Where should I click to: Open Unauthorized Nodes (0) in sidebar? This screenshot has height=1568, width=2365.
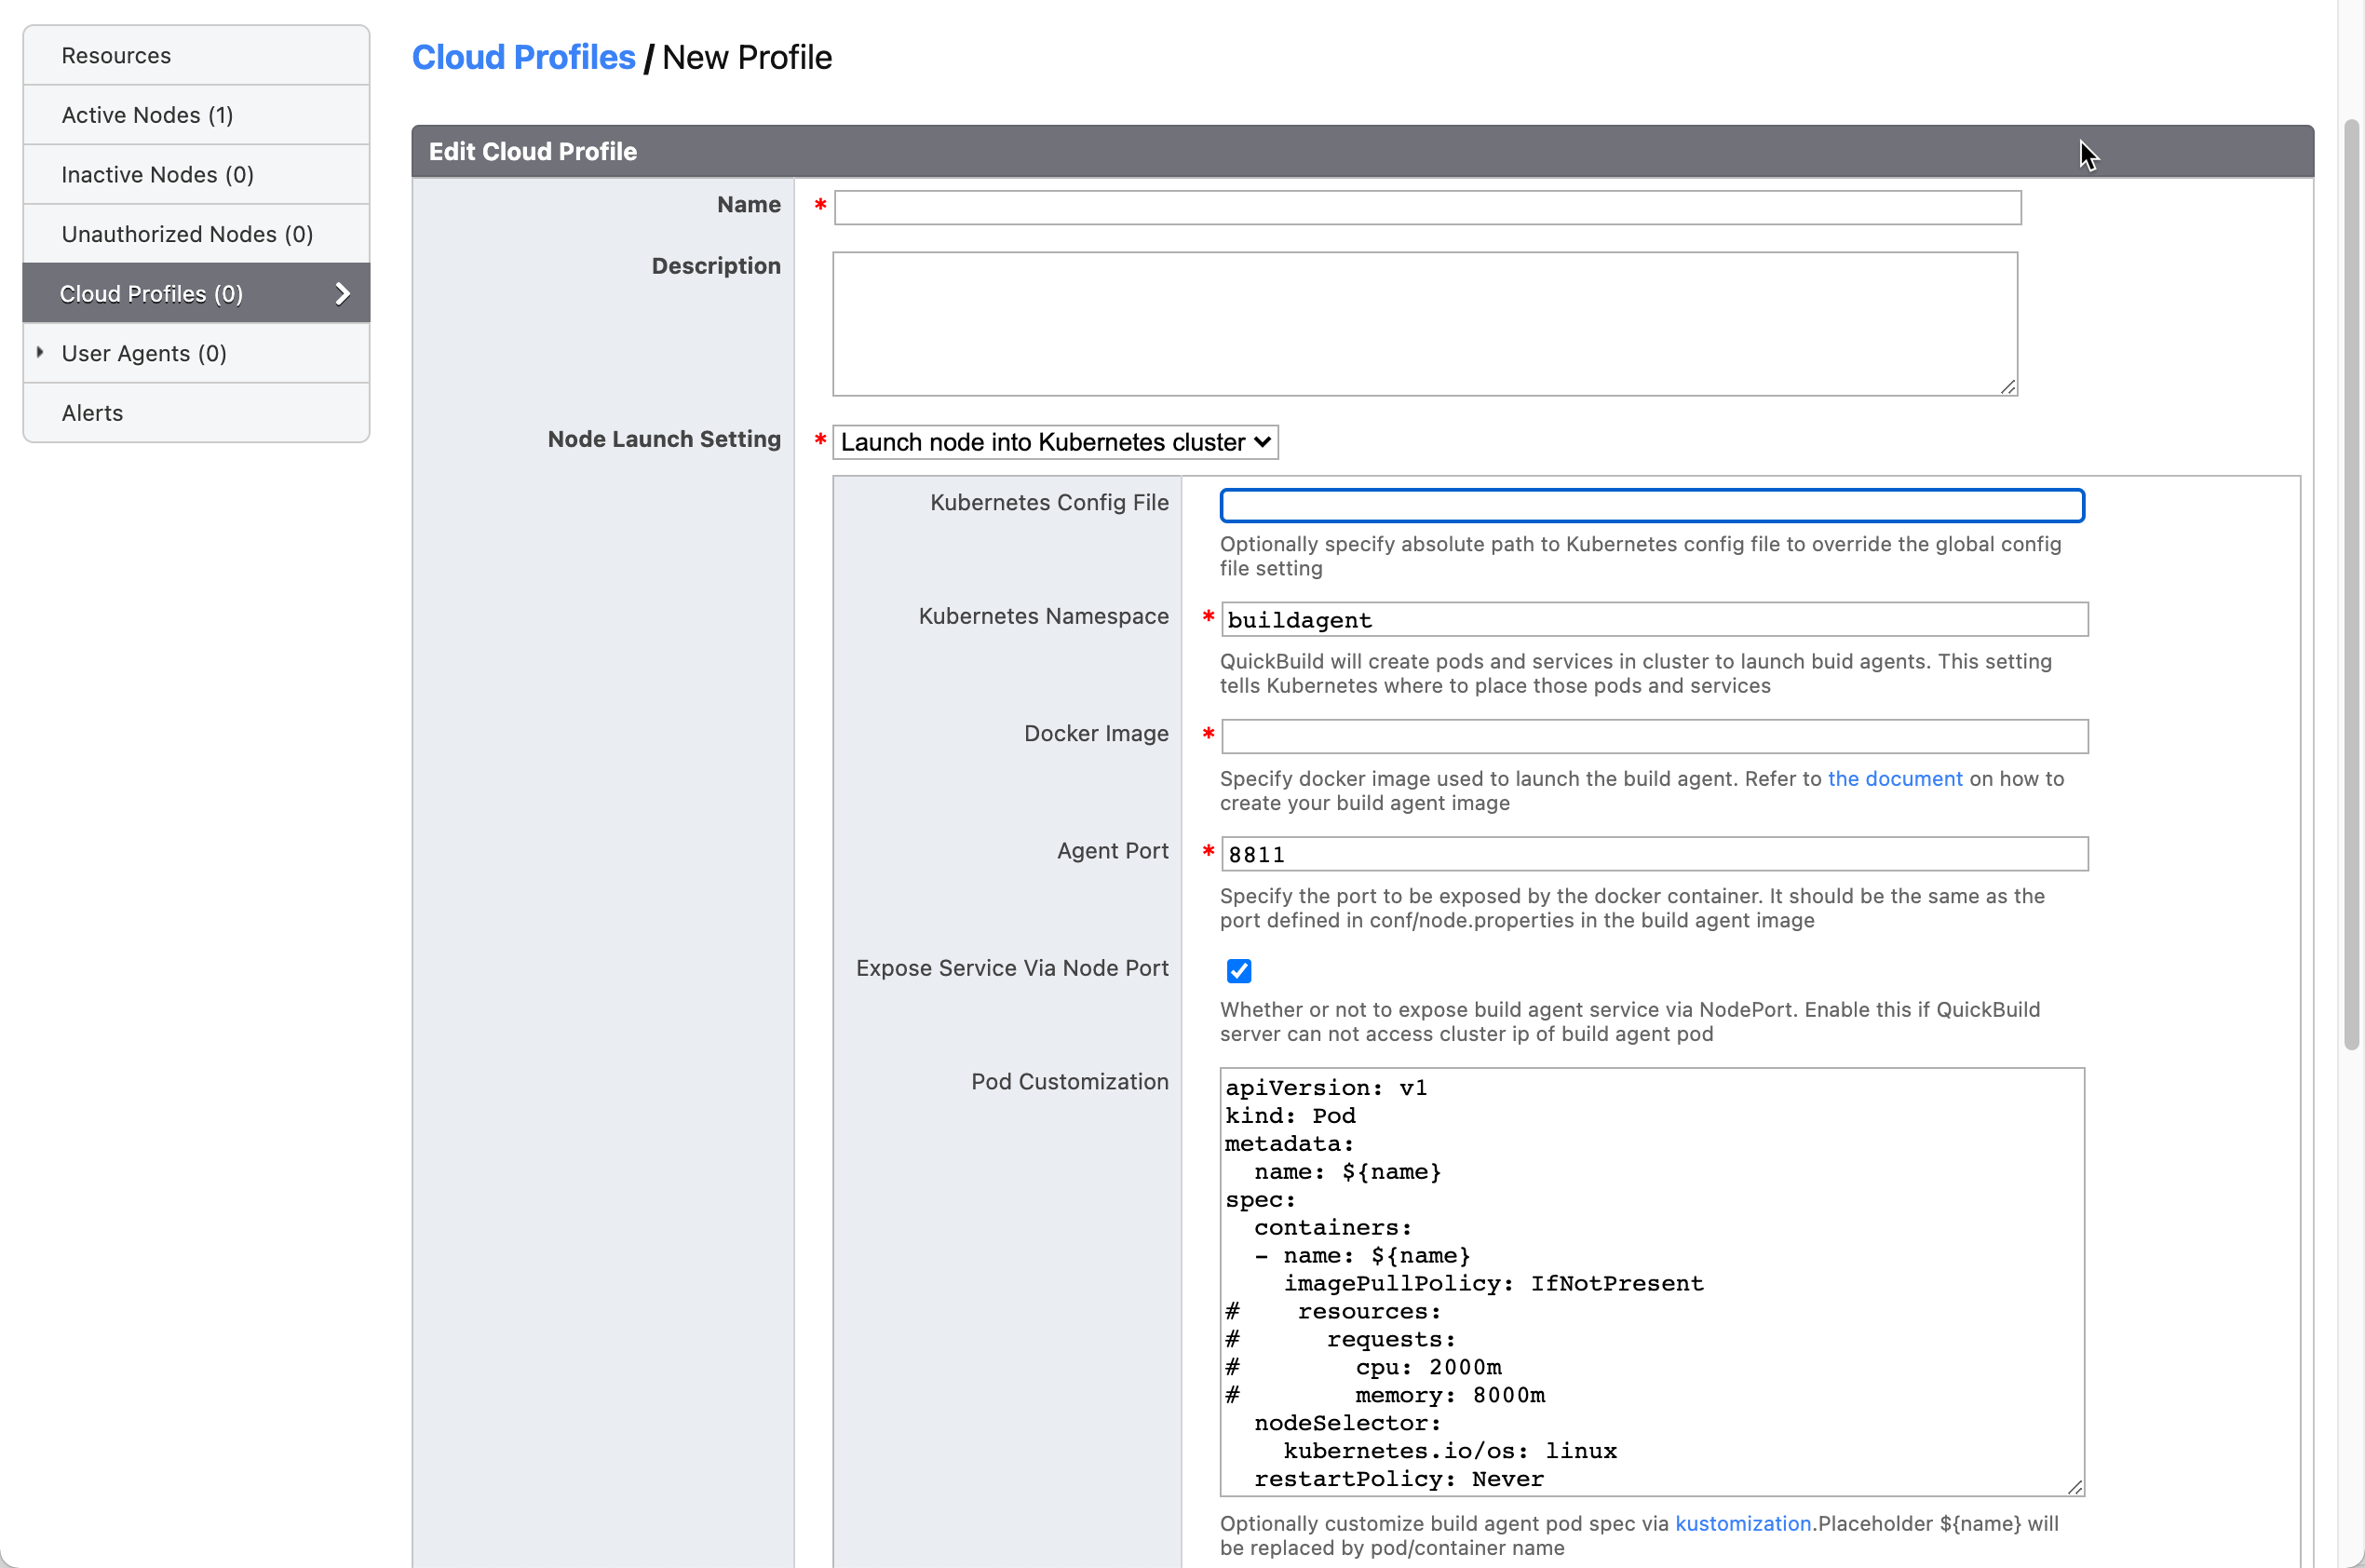[x=196, y=234]
